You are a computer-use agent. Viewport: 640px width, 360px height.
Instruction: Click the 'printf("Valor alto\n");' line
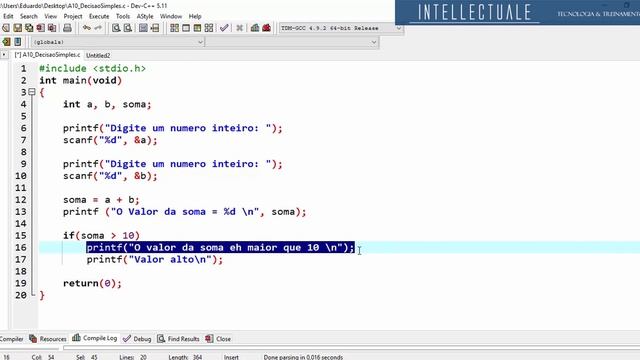tap(155, 259)
